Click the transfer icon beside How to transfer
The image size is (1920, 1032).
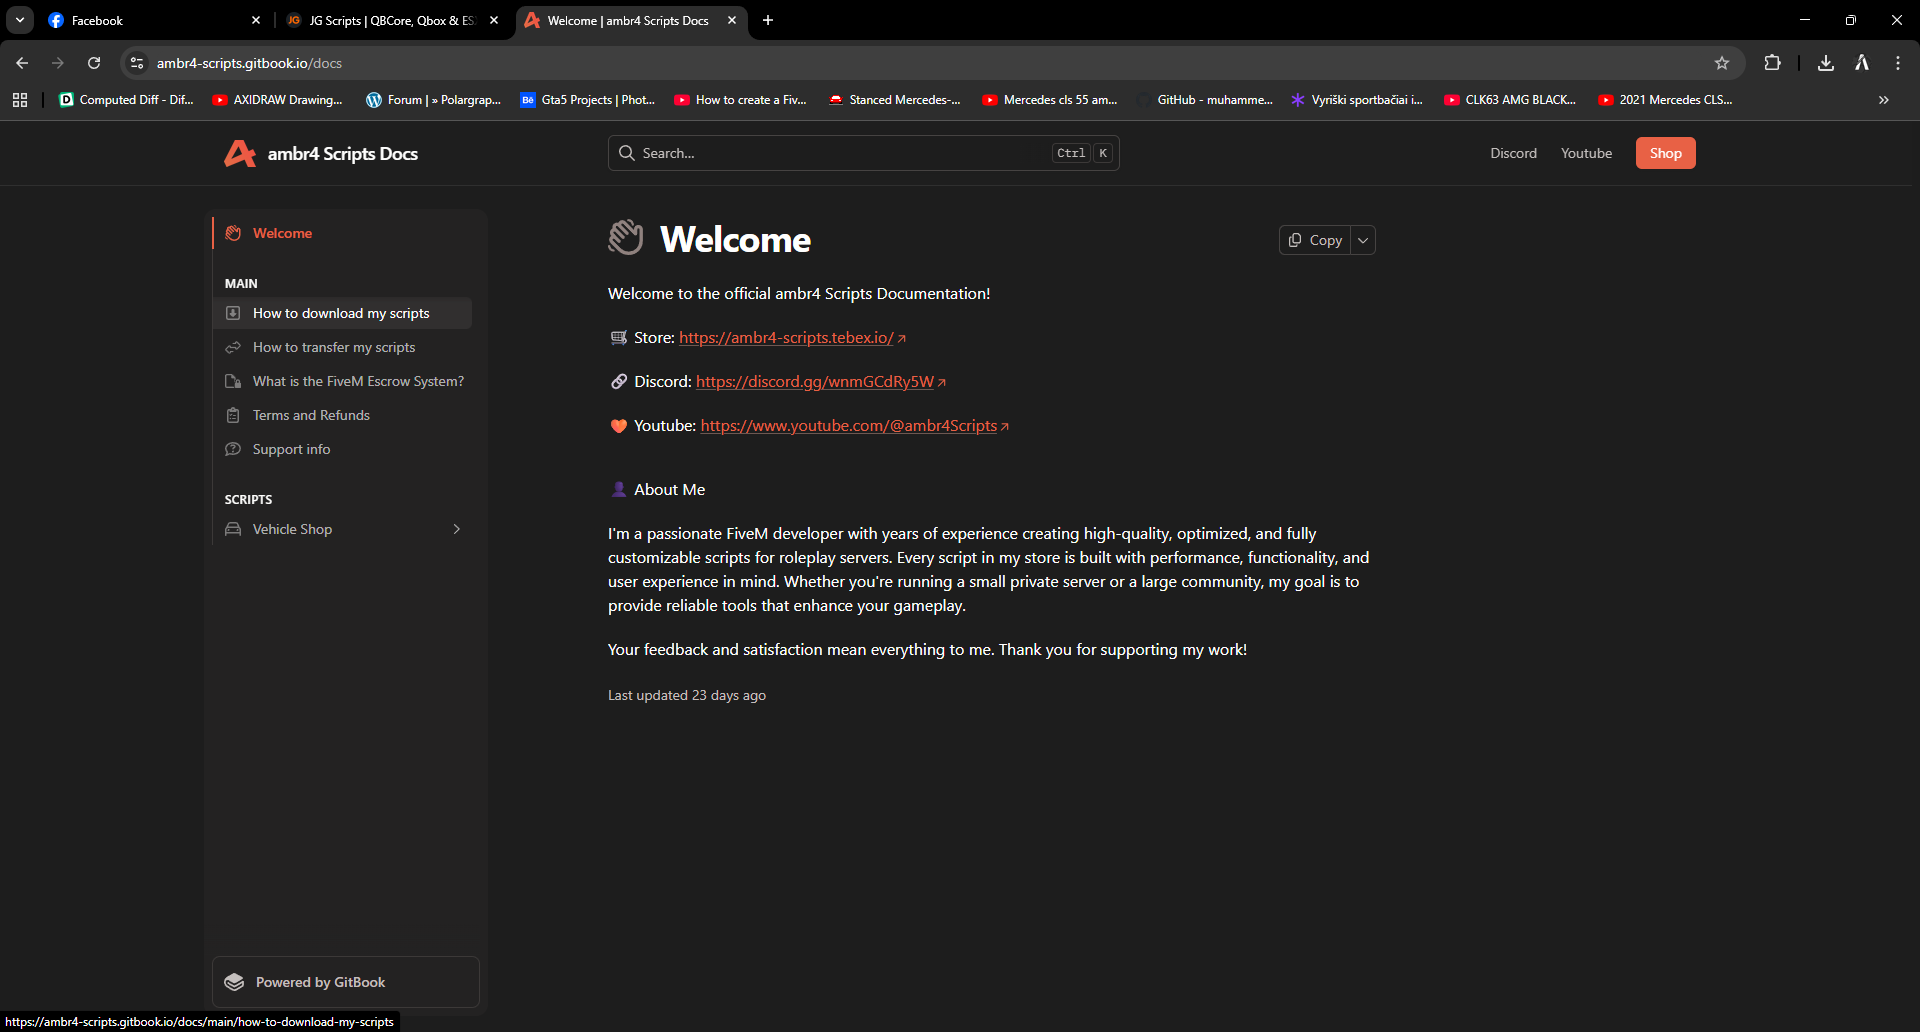pos(233,347)
